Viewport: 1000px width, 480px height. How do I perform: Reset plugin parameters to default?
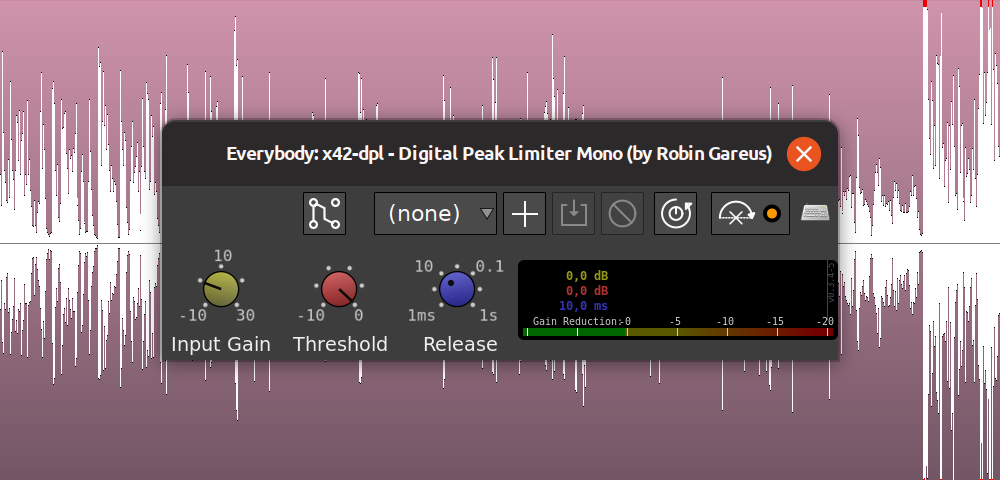click(x=675, y=214)
